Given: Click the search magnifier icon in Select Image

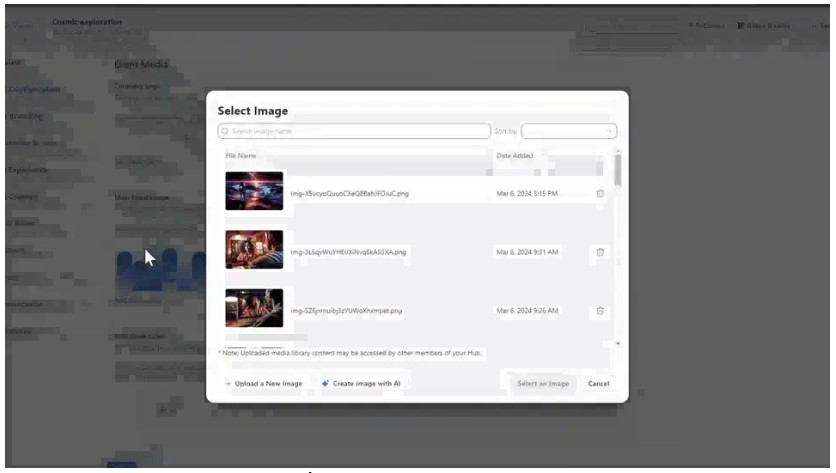Looking at the screenshot, I should coord(225,131).
